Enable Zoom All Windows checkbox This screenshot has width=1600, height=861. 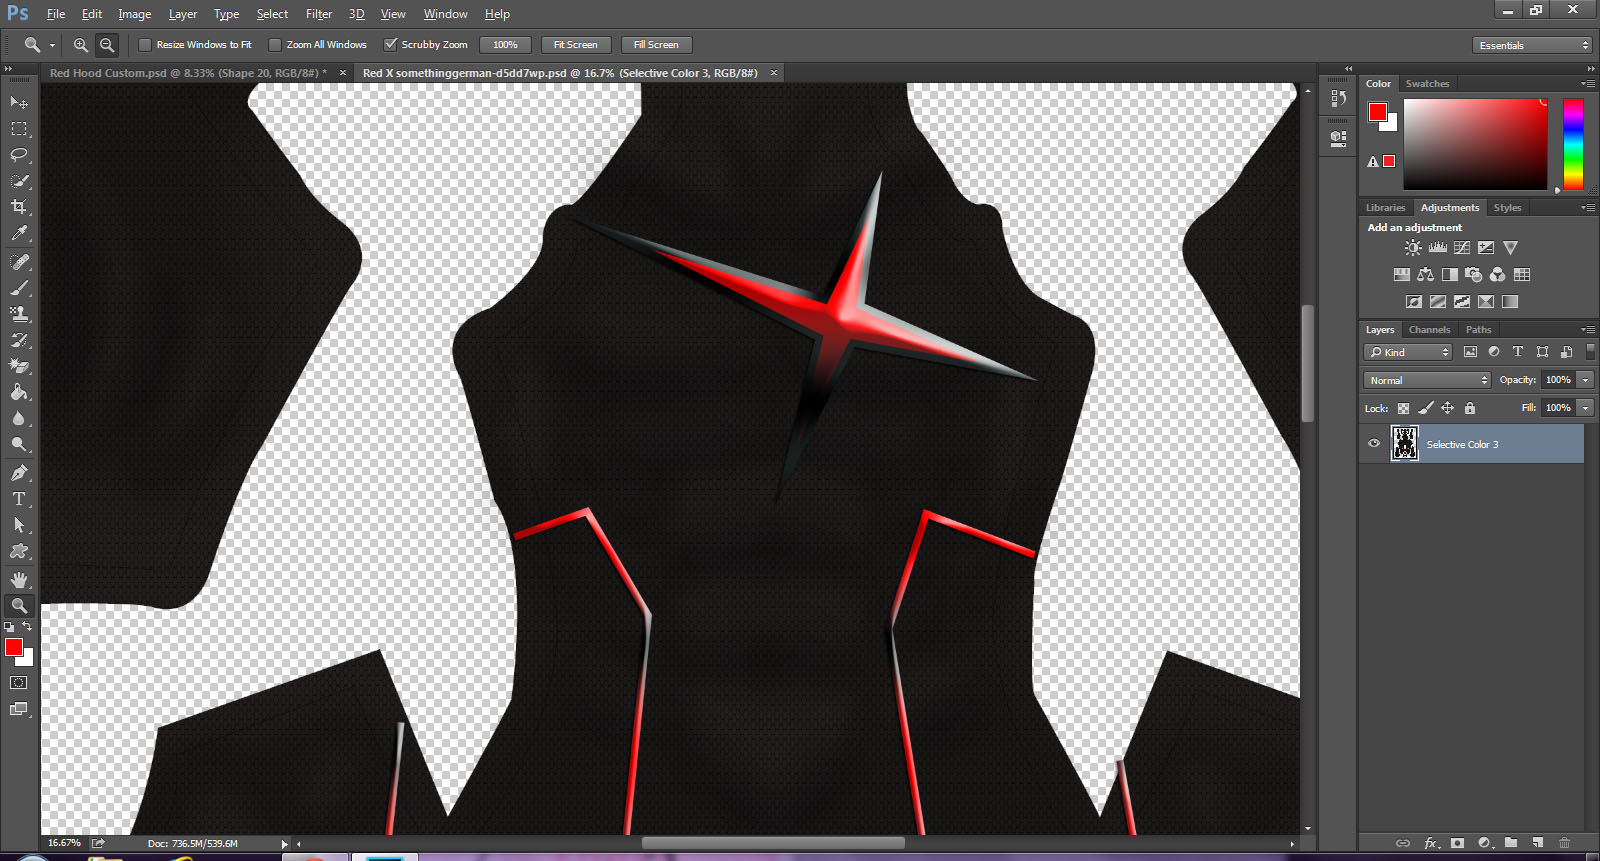(x=275, y=45)
